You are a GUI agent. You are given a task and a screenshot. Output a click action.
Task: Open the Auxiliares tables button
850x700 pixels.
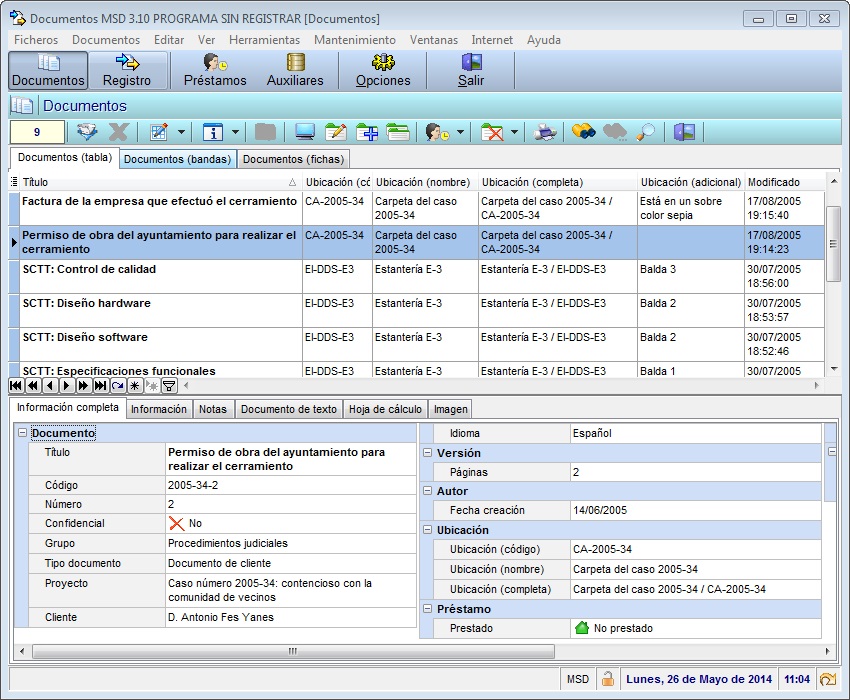click(295, 70)
